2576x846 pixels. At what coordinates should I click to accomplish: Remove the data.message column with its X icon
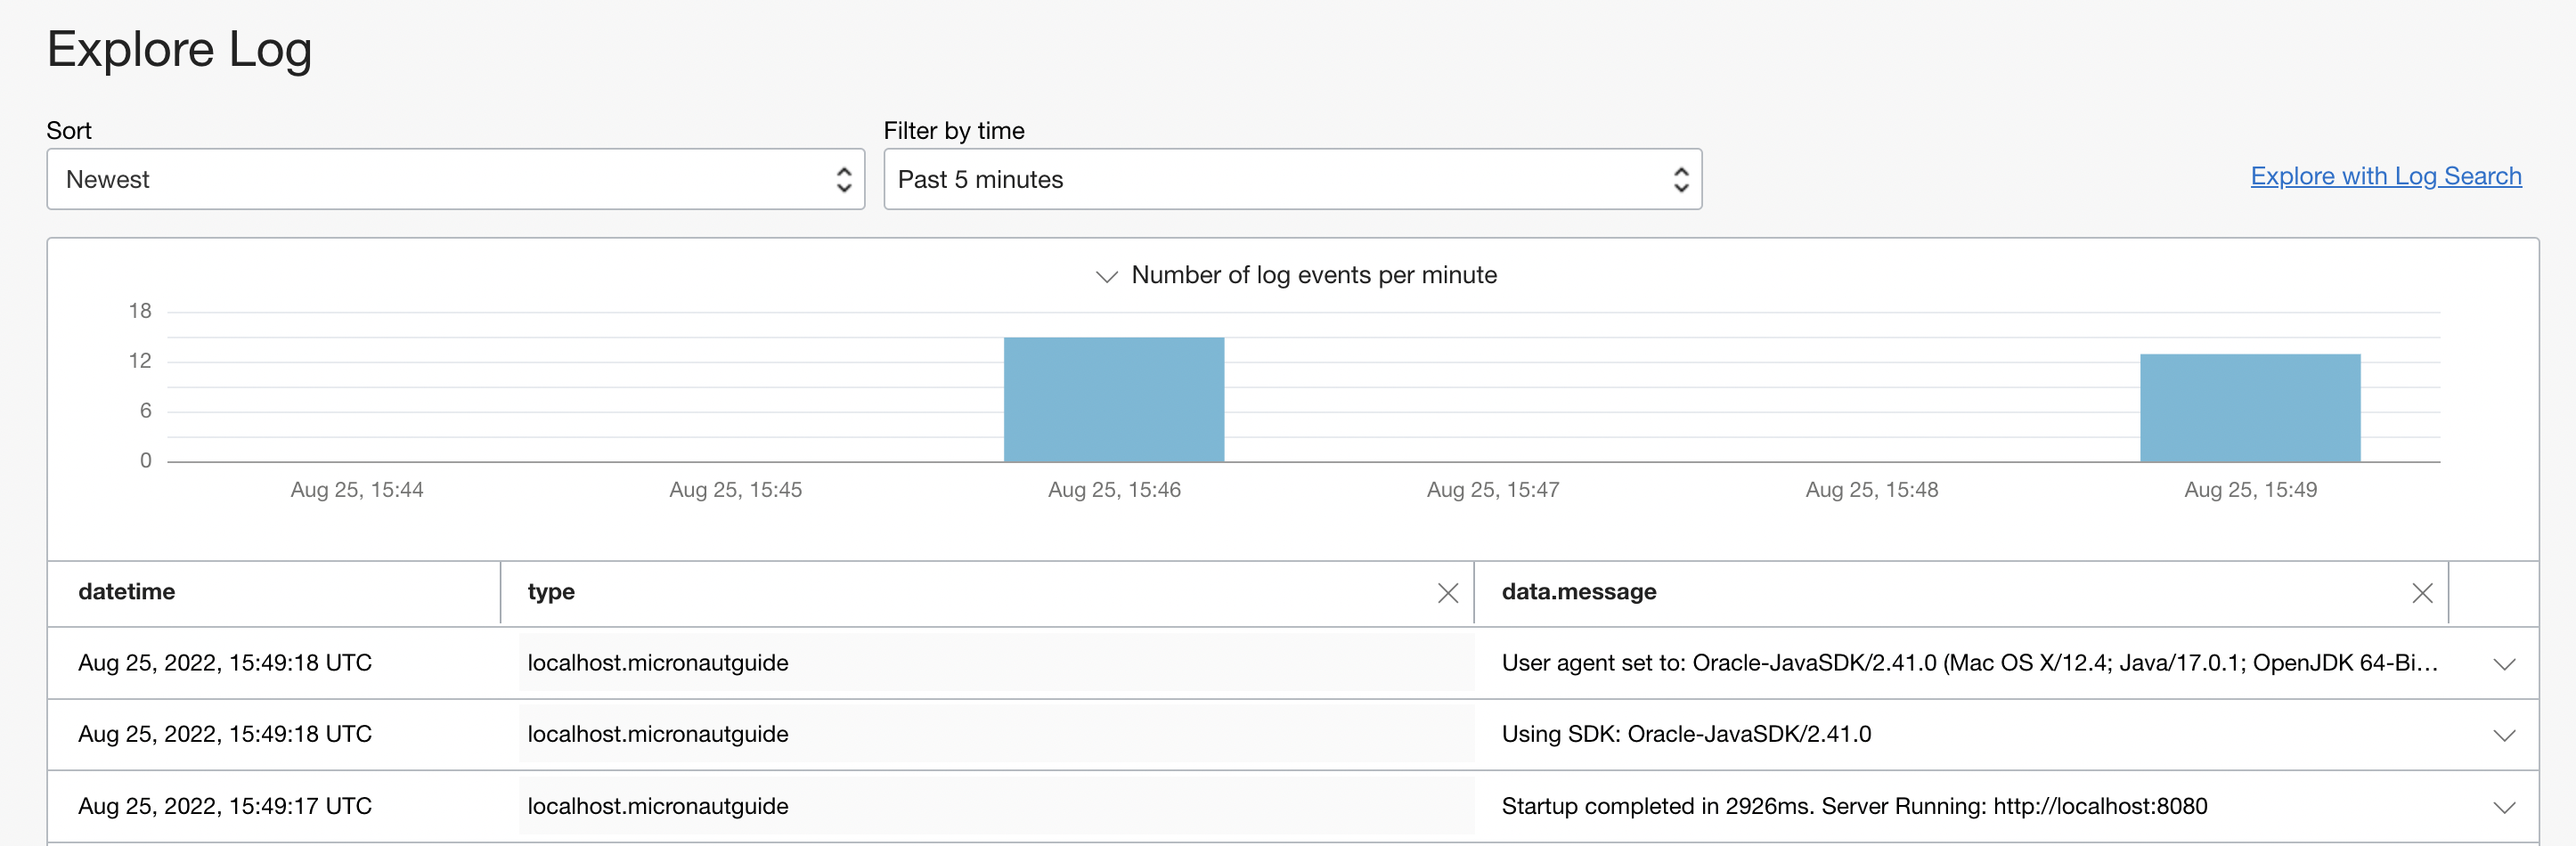[2421, 593]
